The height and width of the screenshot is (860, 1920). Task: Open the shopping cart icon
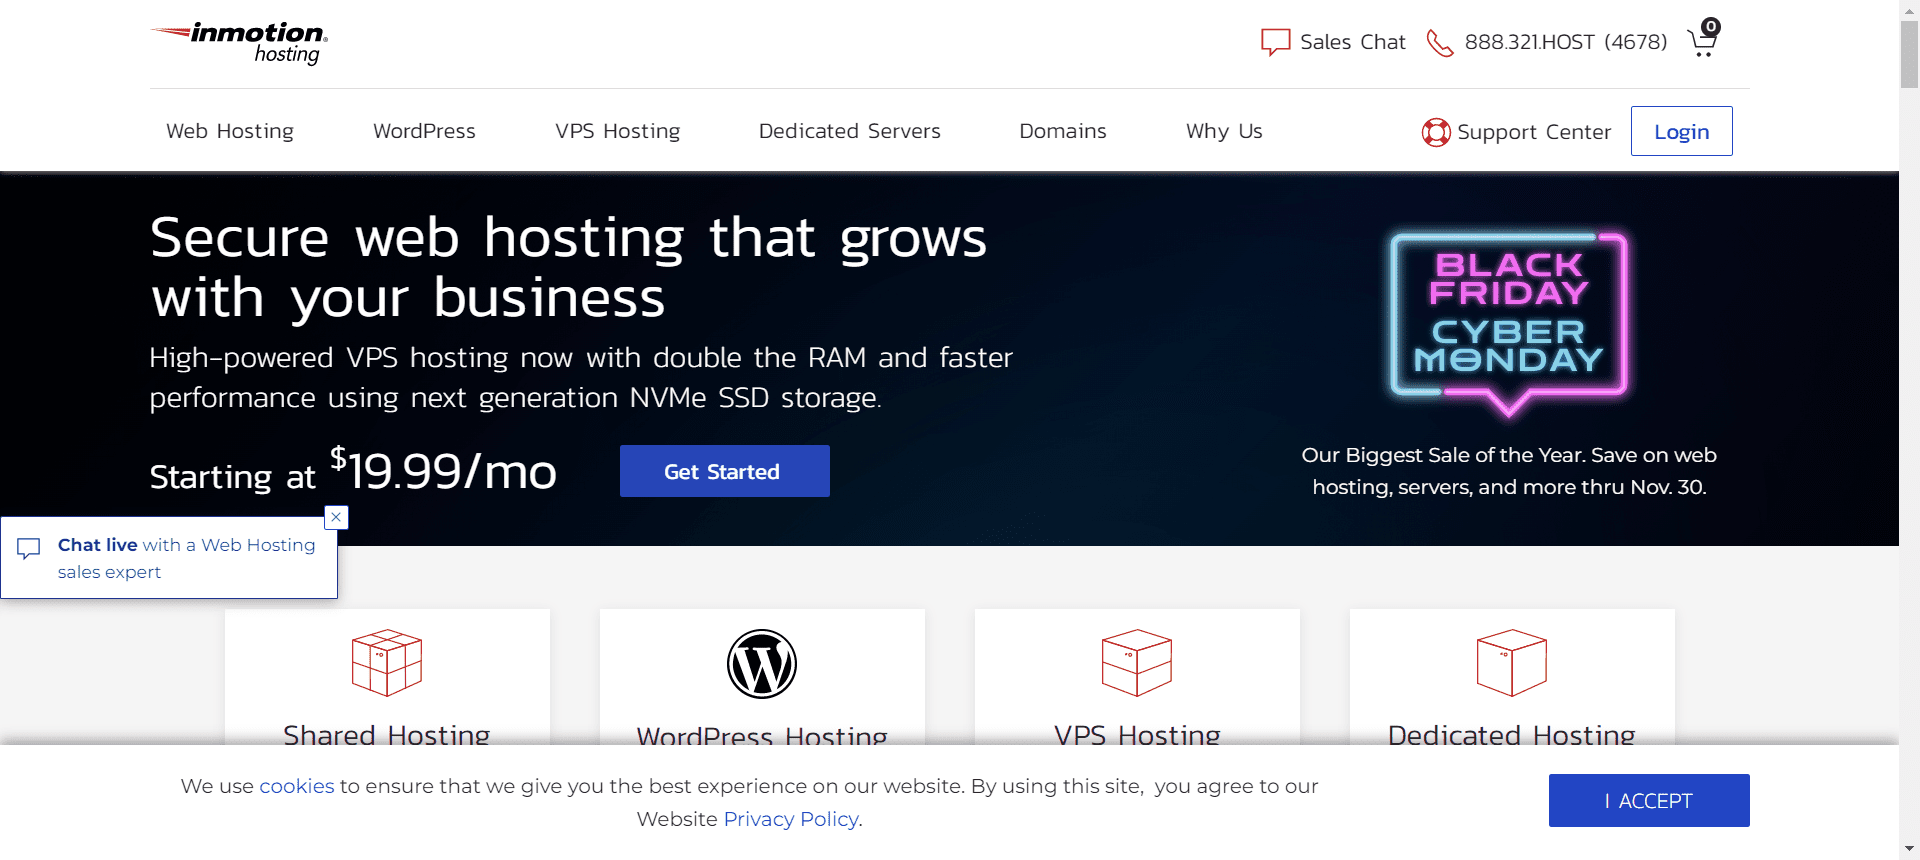[x=1702, y=41]
